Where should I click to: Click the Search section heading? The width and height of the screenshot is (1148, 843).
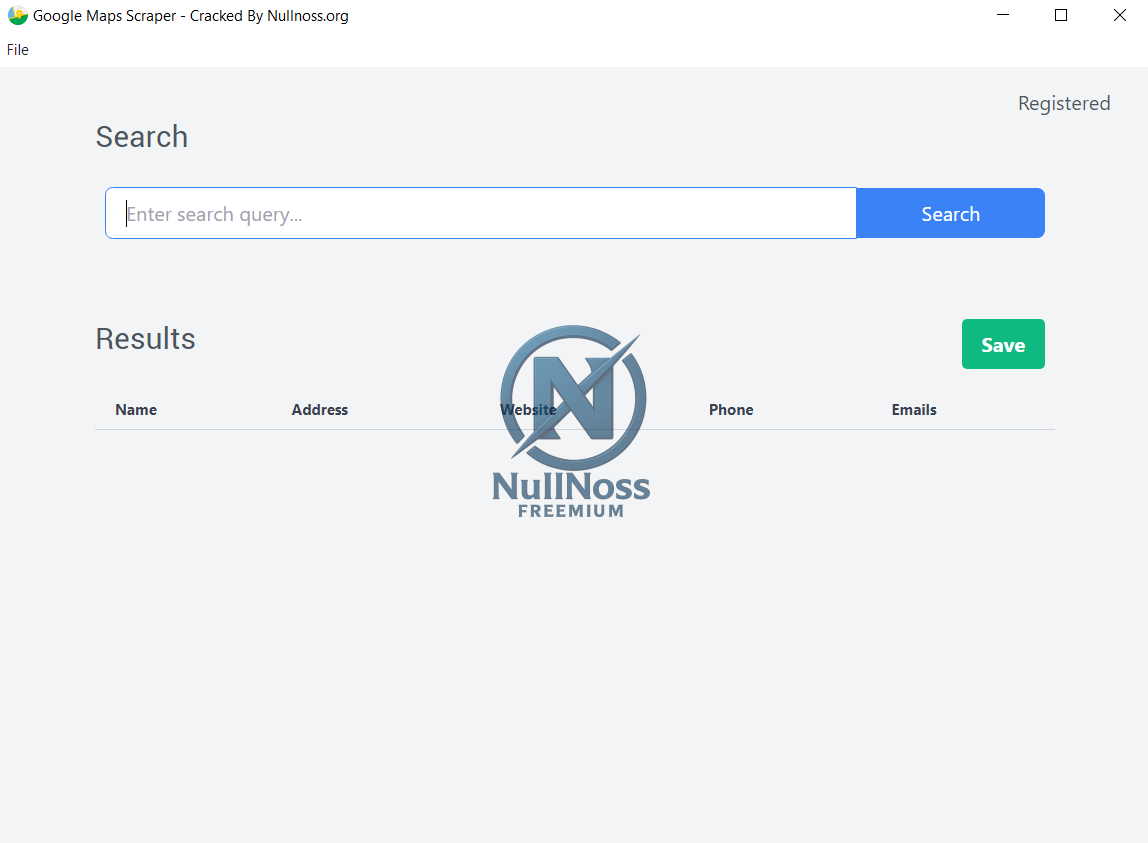coord(142,137)
